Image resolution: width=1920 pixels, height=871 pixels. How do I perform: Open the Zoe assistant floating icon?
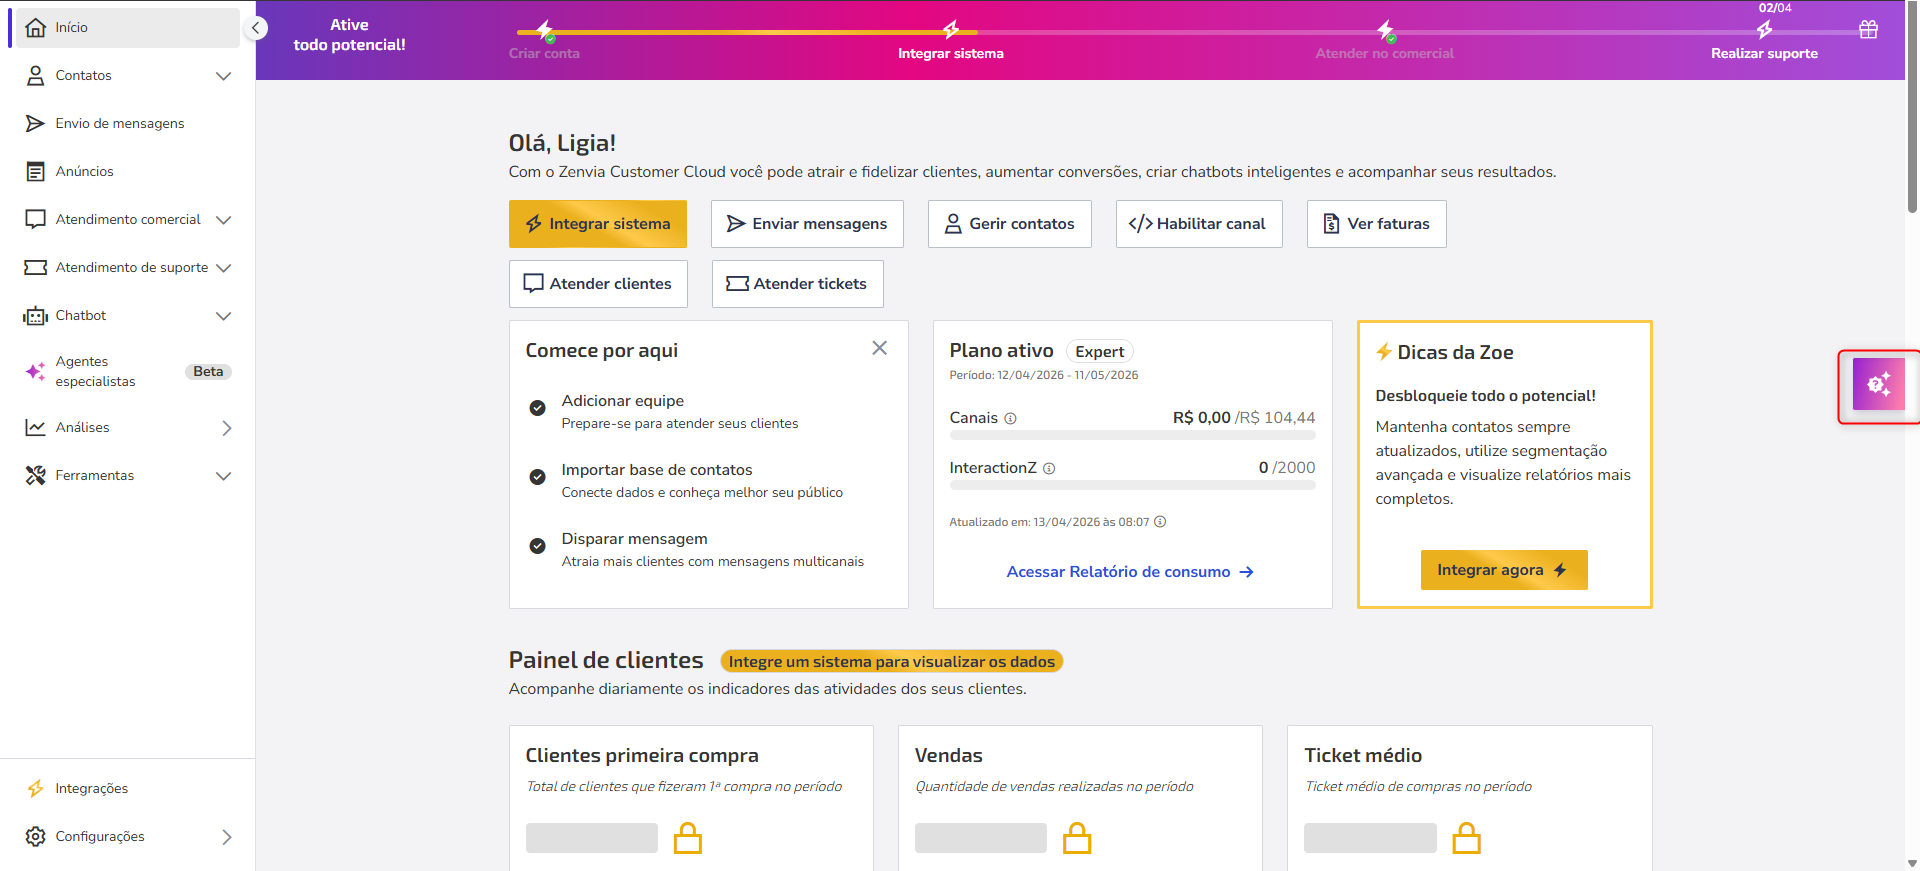(1878, 384)
